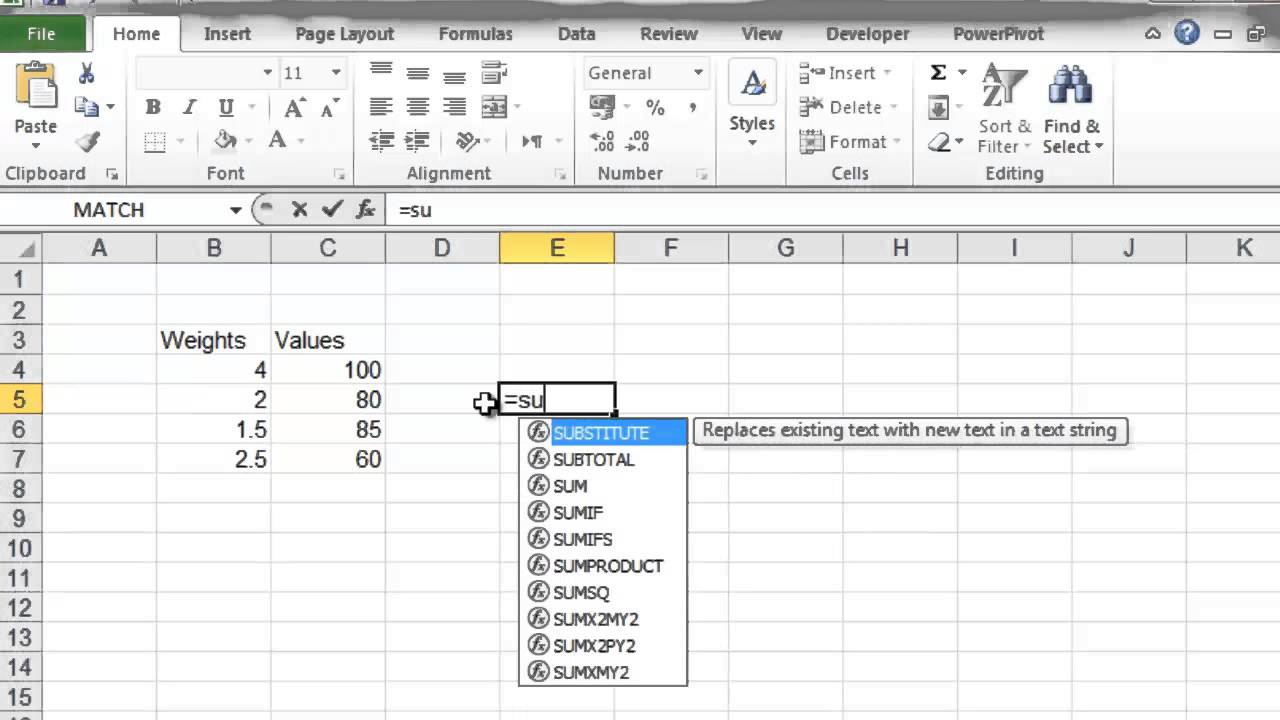Click the Help question mark icon
The width and height of the screenshot is (1280, 720).
coord(1187,33)
